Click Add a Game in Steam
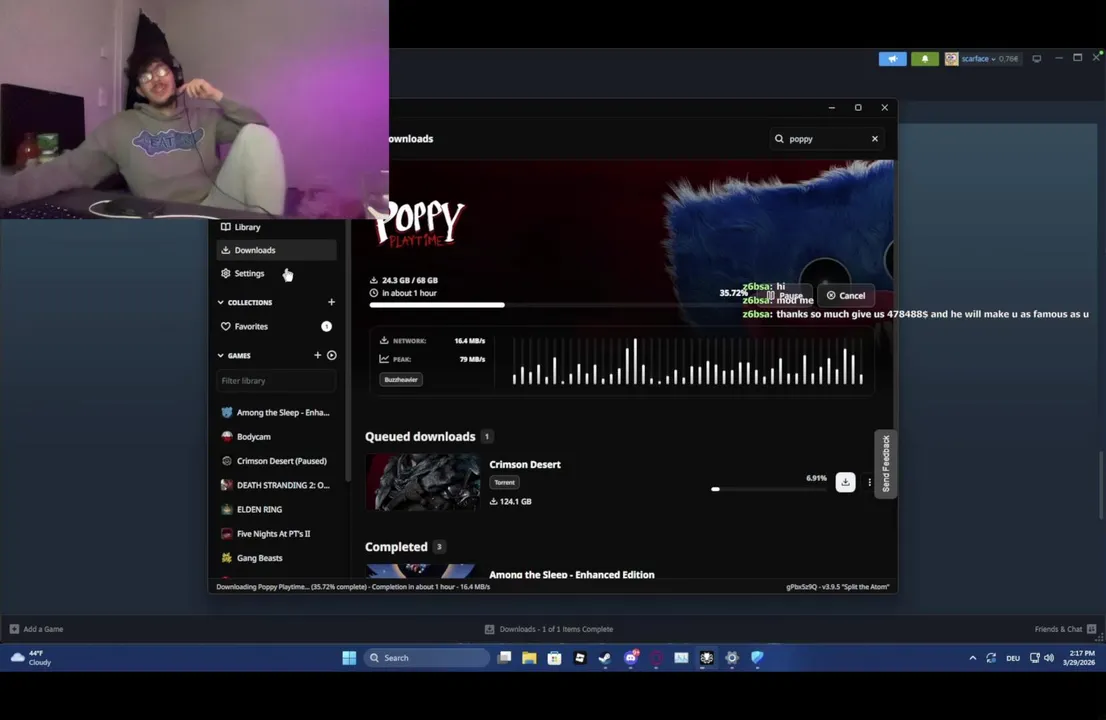The width and height of the screenshot is (1106, 720). (37, 629)
